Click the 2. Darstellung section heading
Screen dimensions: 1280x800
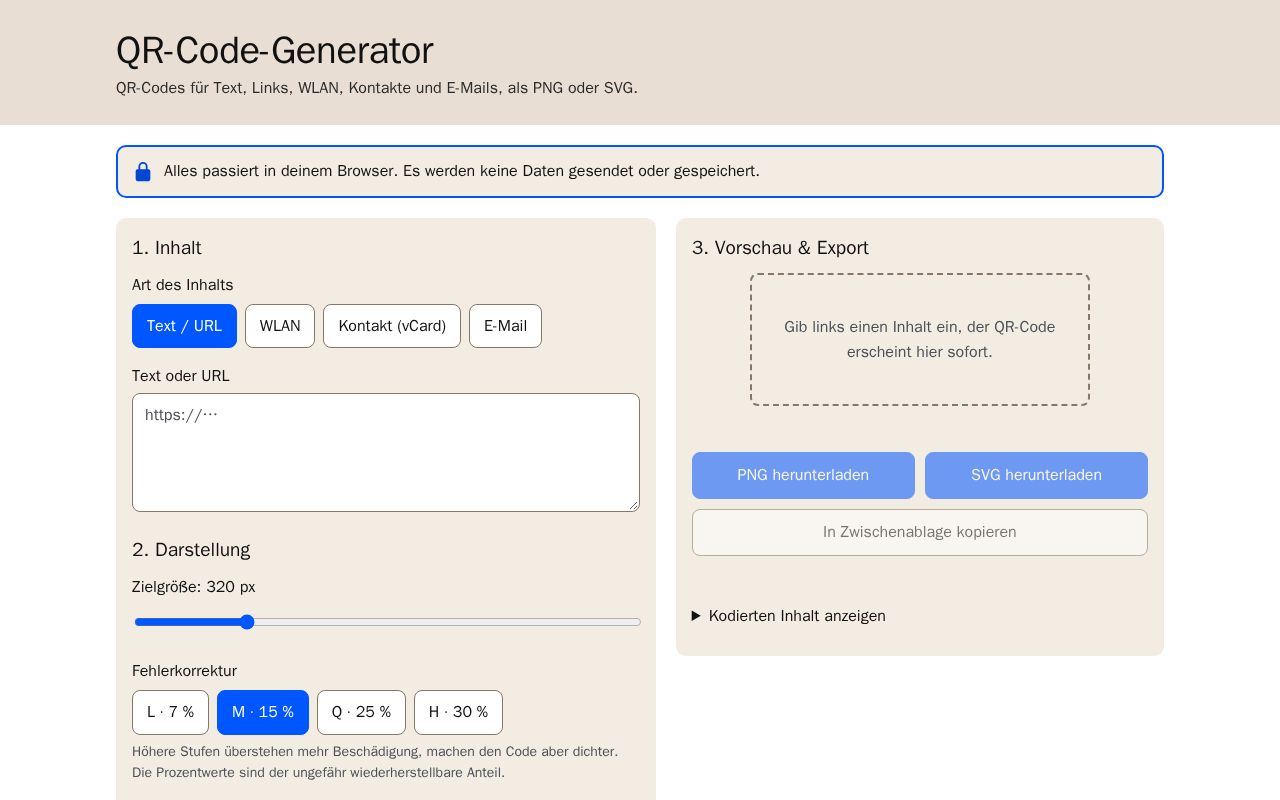point(191,550)
